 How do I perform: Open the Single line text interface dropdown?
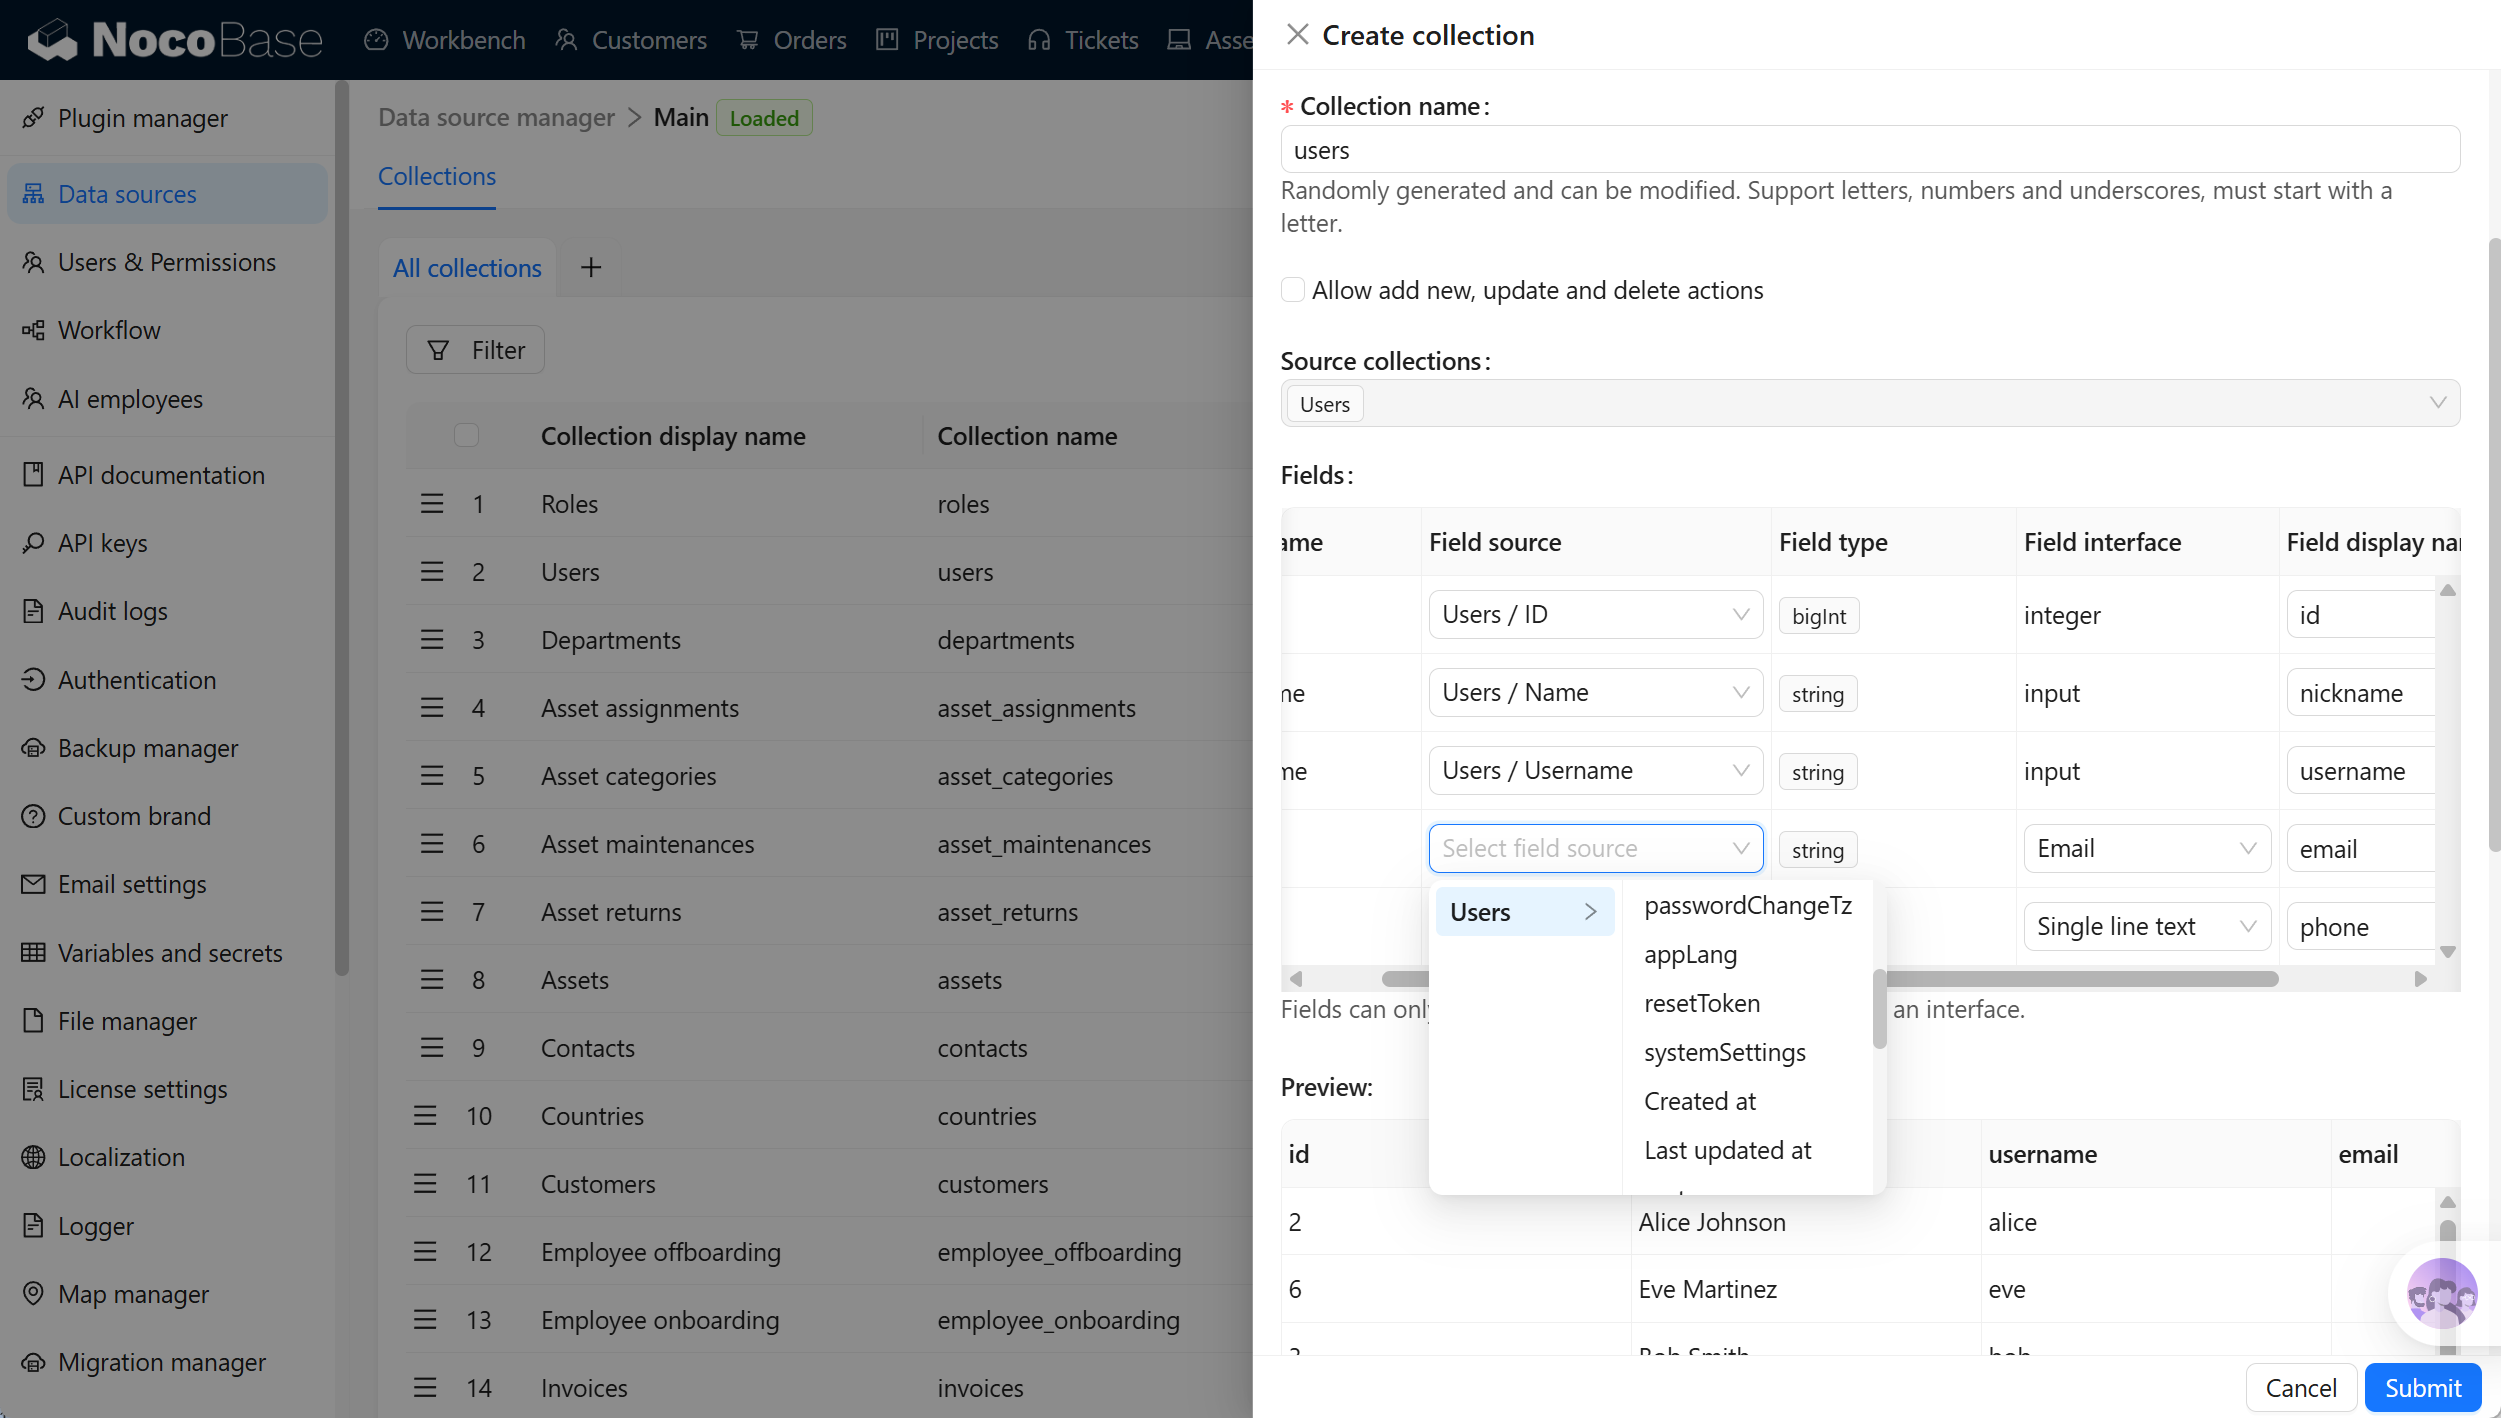click(2147, 926)
